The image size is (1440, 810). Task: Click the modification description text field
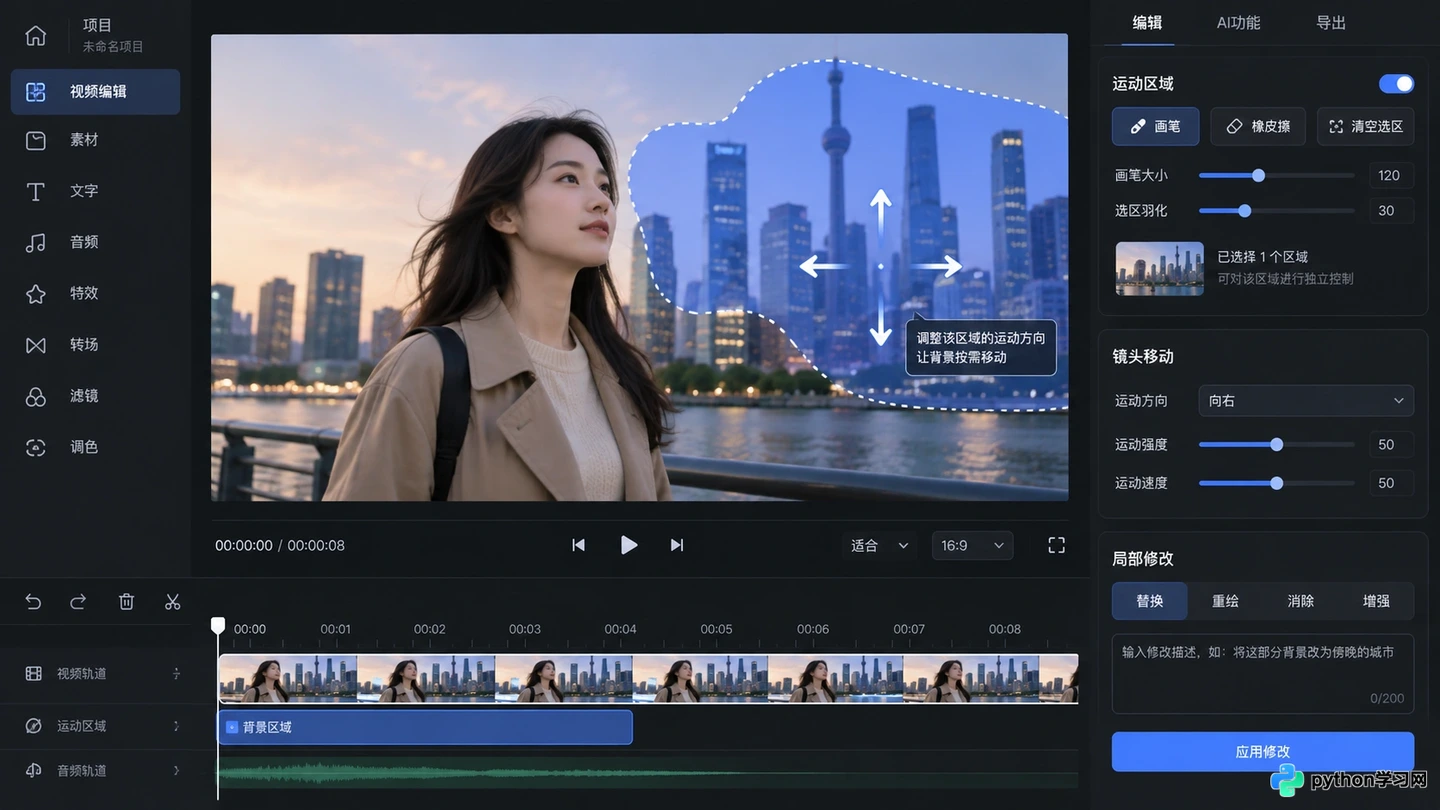pyautogui.click(x=1263, y=674)
